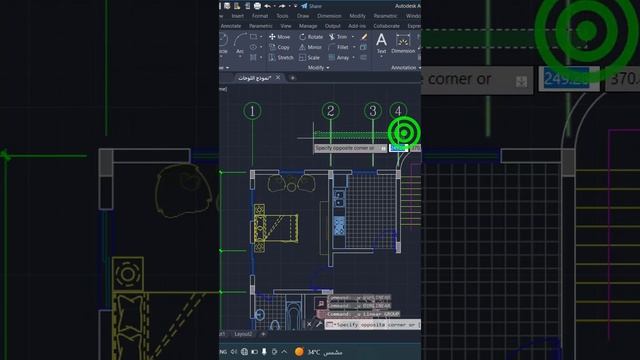This screenshot has height=360, width=640.
Task: Click the taskbar battery icon
Action: pos(254,351)
